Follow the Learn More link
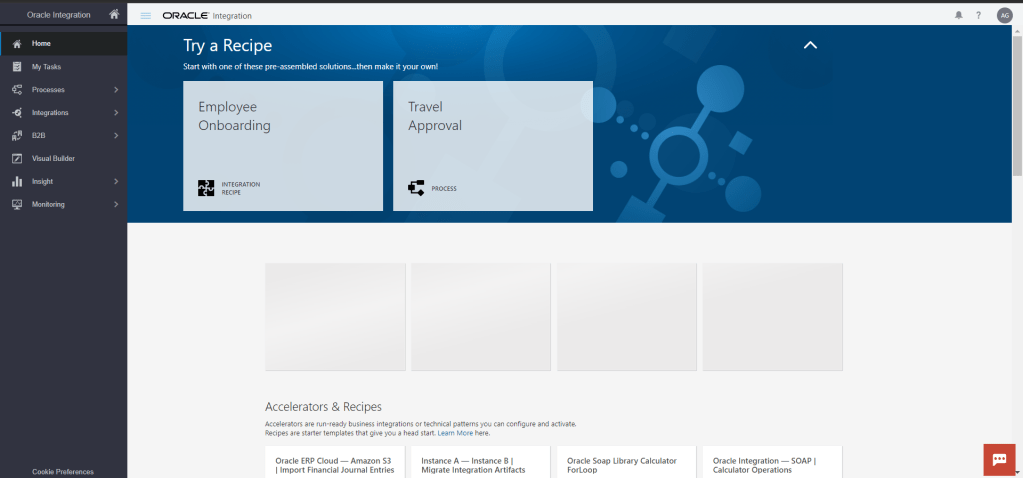Image resolution: width=1023 pixels, height=478 pixels. (455, 433)
